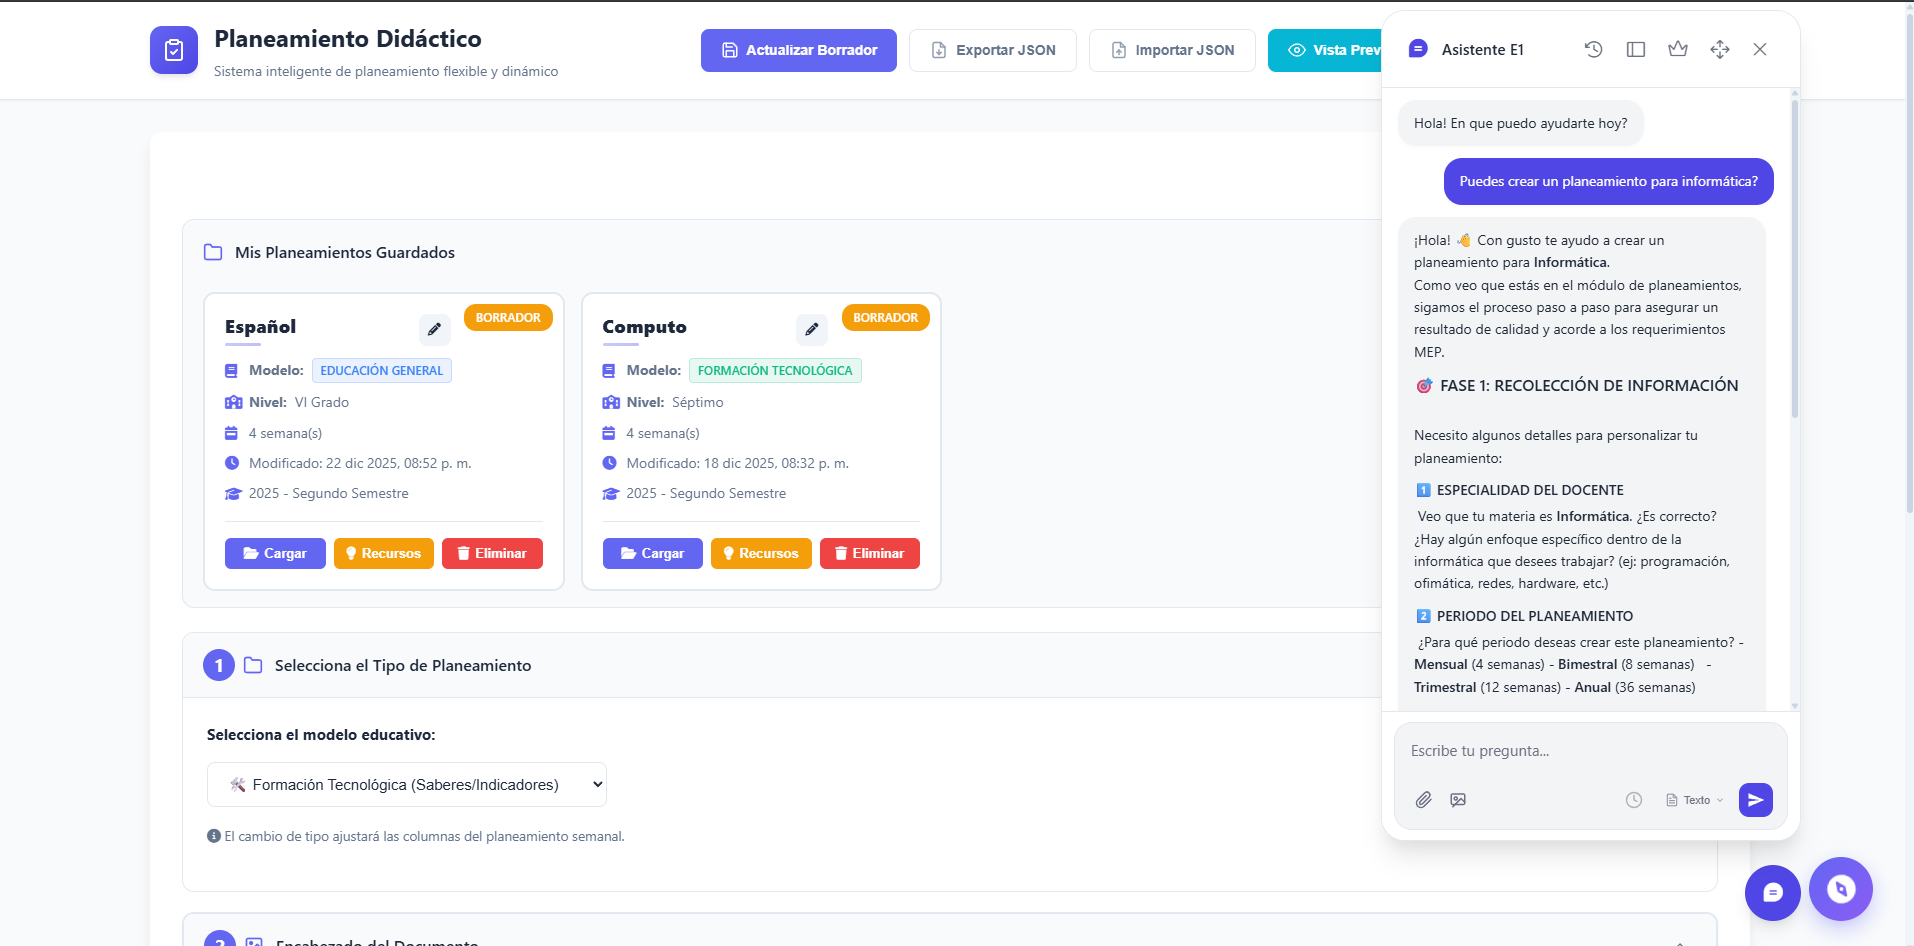Insert an image in the chat input

[1458, 800]
